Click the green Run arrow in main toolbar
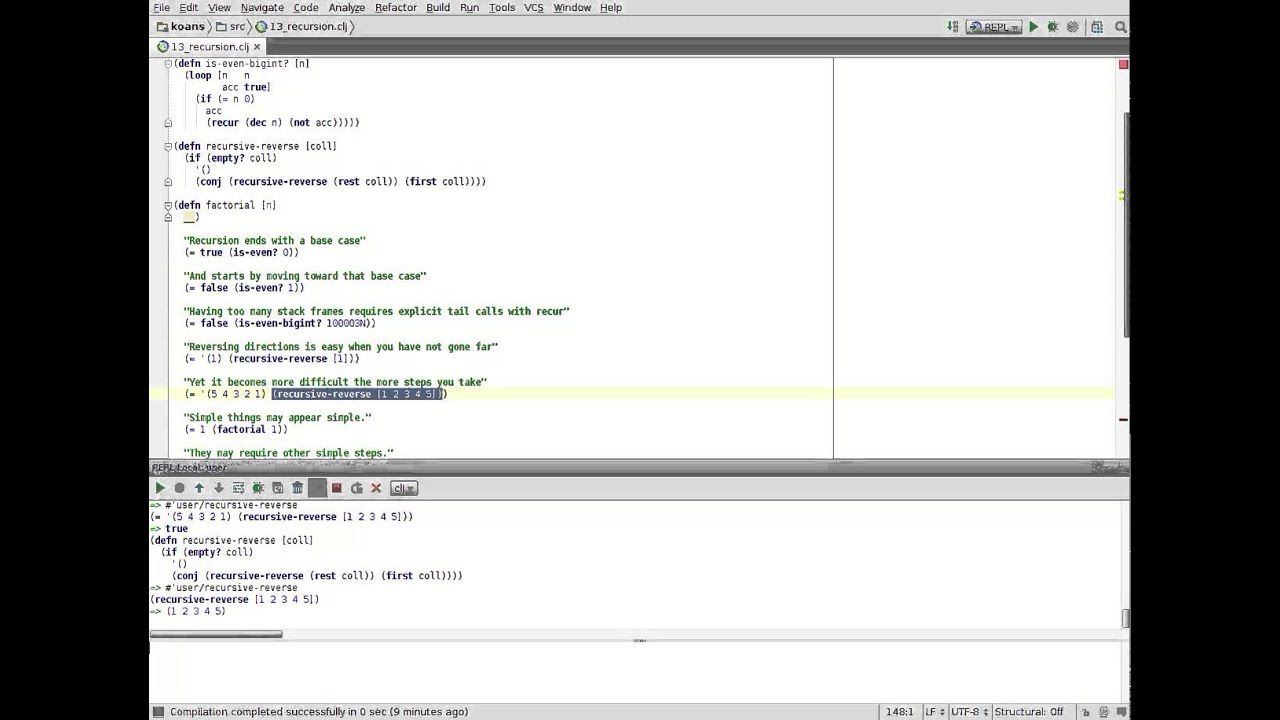Image resolution: width=1280 pixels, height=720 pixels. (1033, 27)
